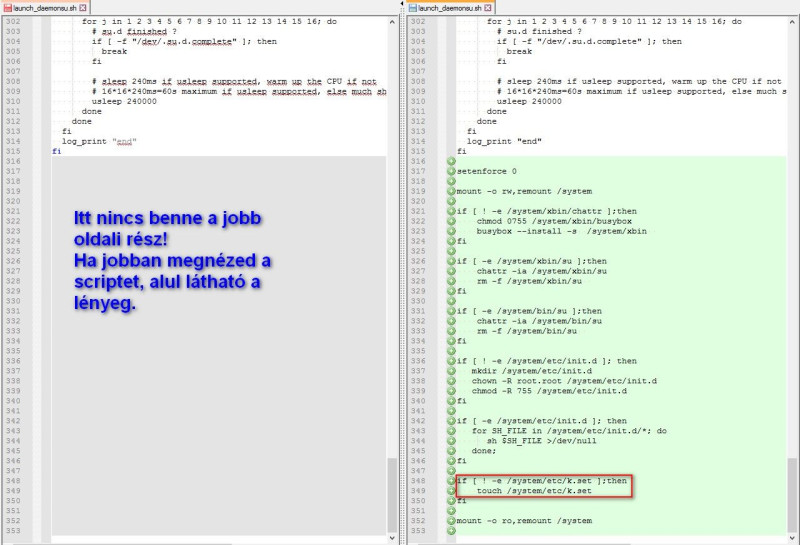Click the green plus marker beside 'if [ -e /system/xbin/su ];then'

click(x=451, y=261)
